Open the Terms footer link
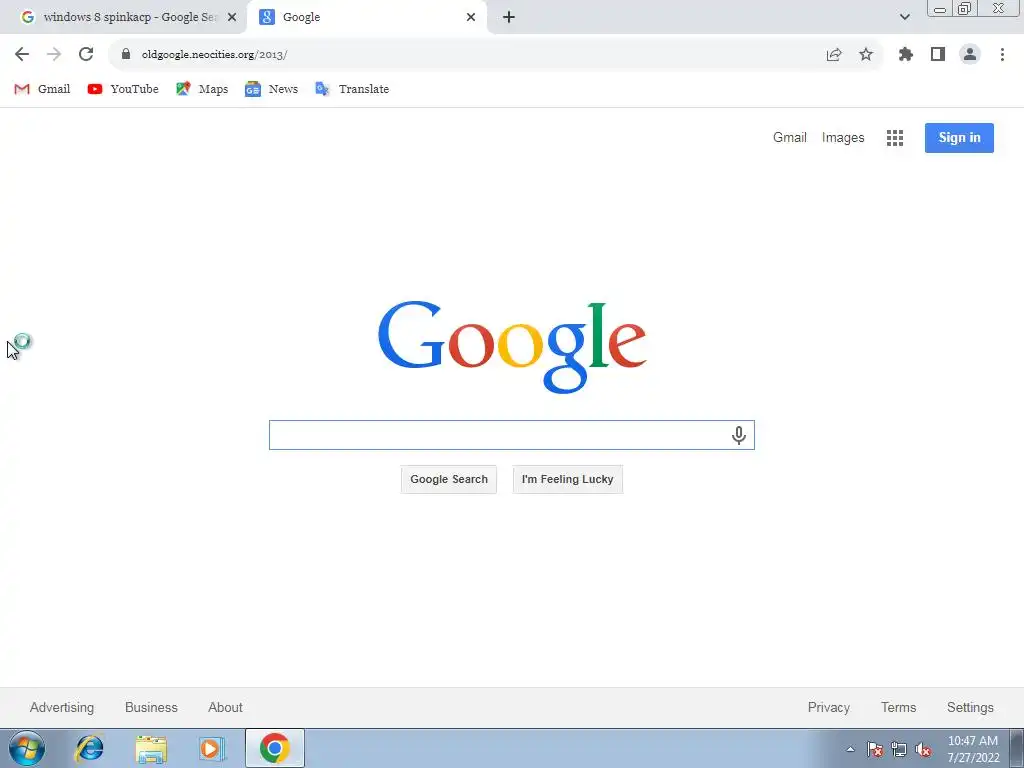1024x768 pixels. tap(898, 707)
